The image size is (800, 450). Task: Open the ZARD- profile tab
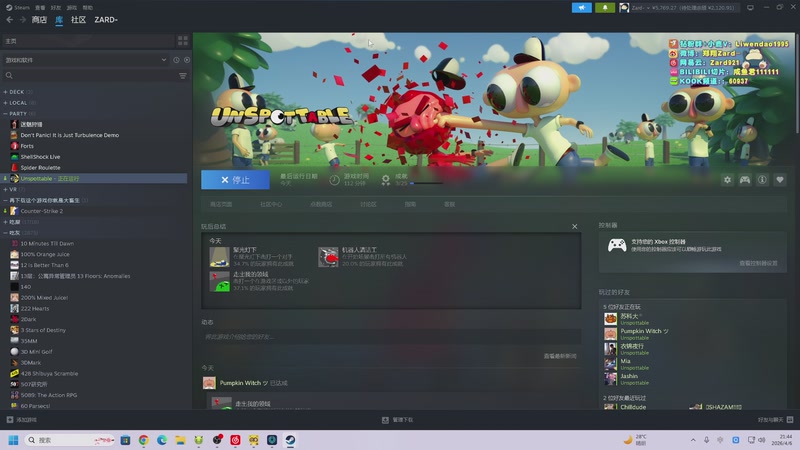[x=106, y=20]
